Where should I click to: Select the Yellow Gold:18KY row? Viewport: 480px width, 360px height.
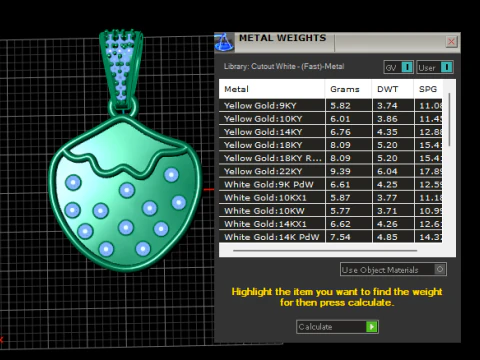point(331,145)
